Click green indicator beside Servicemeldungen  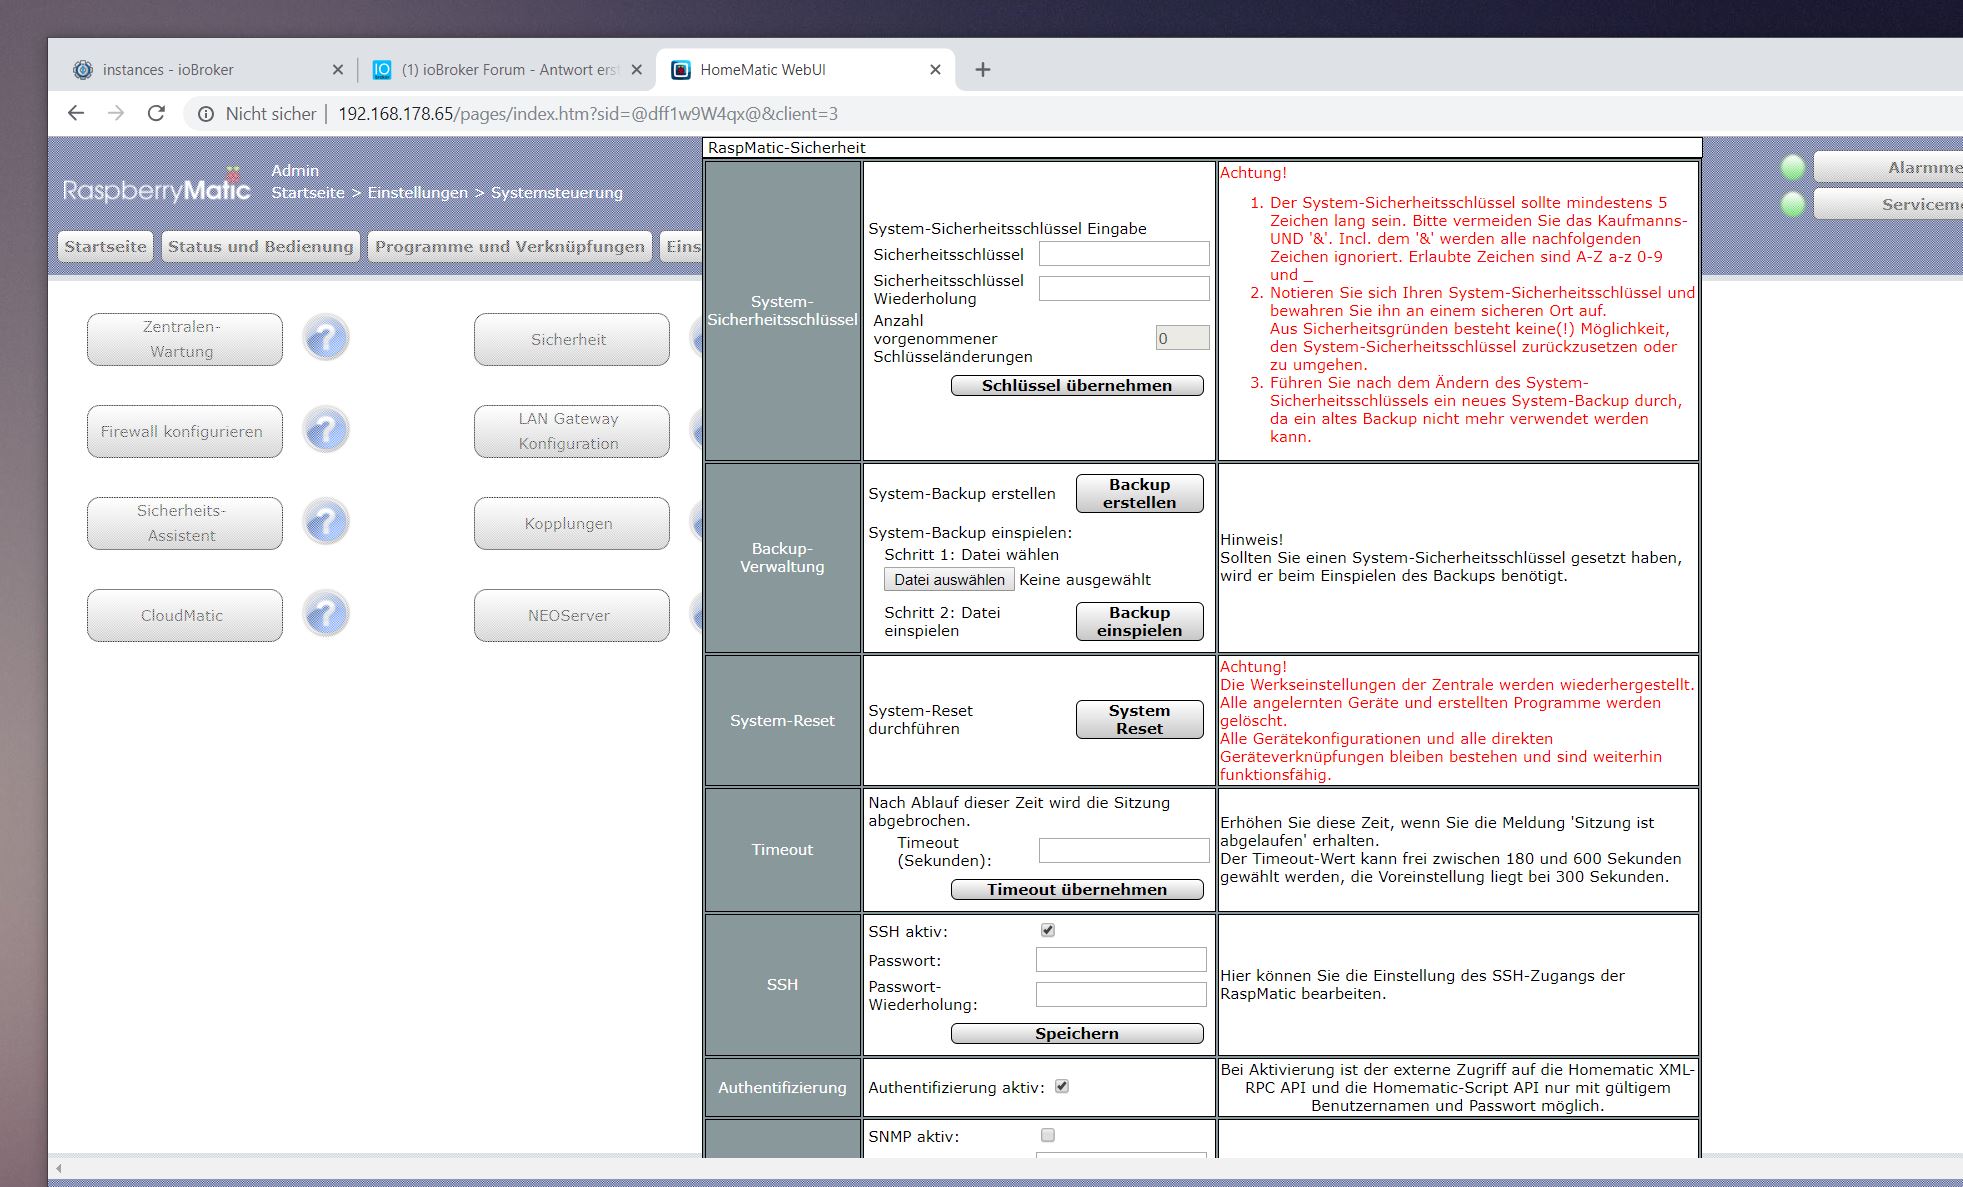[x=1793, y=204]
